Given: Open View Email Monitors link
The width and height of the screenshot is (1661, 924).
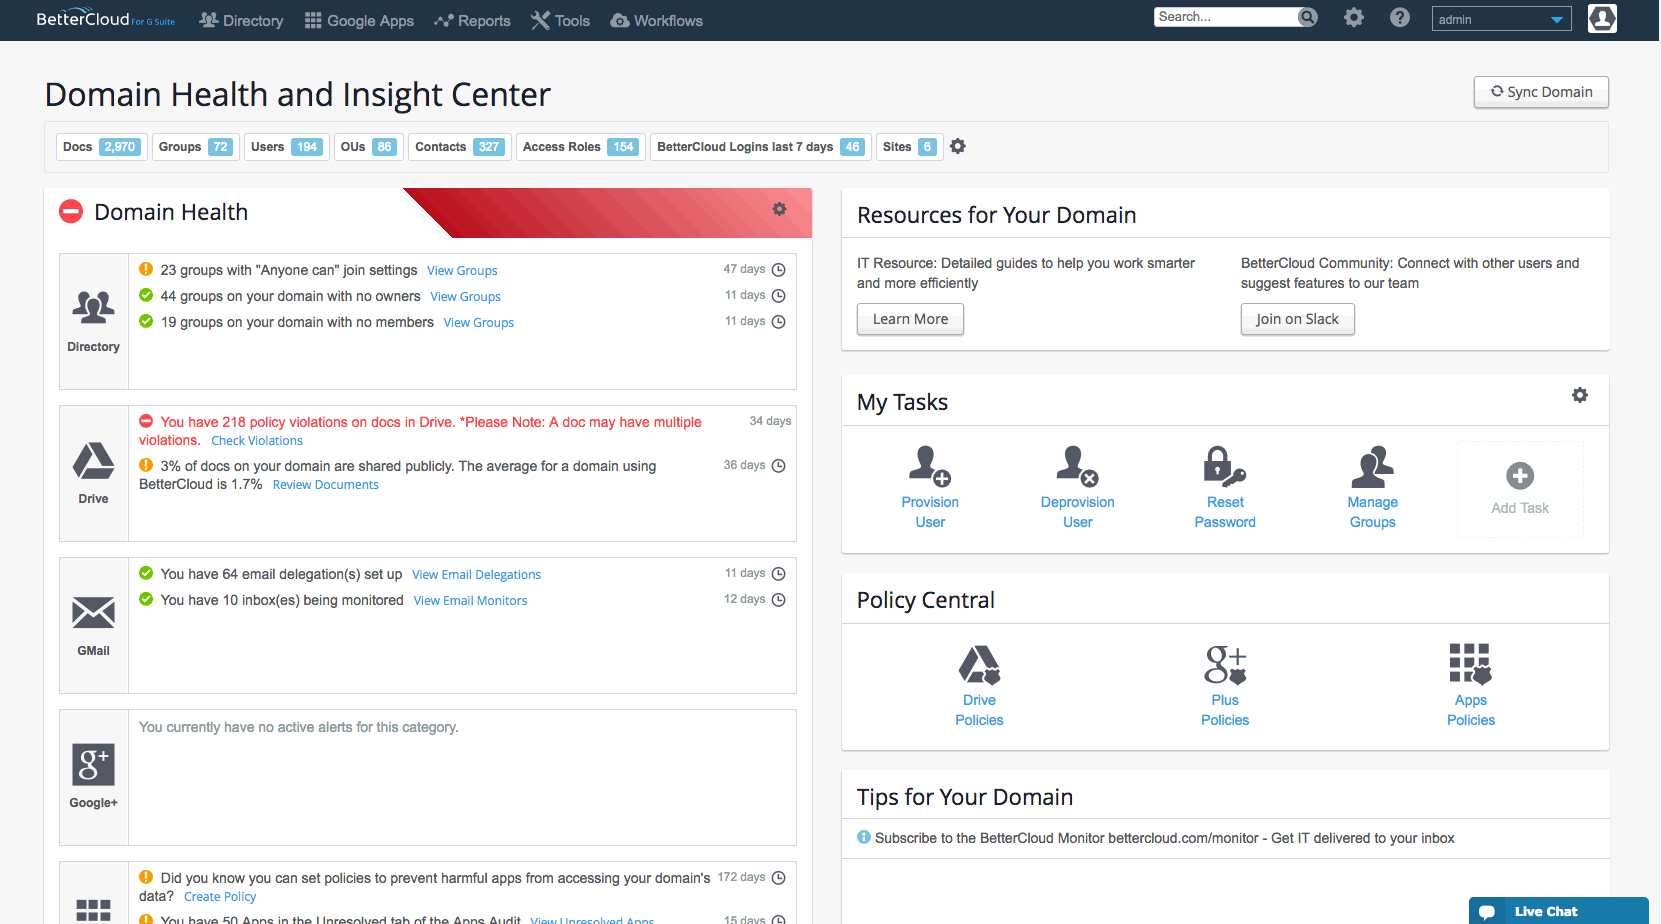Looking at the screenshot, I should tap(470, 601).
